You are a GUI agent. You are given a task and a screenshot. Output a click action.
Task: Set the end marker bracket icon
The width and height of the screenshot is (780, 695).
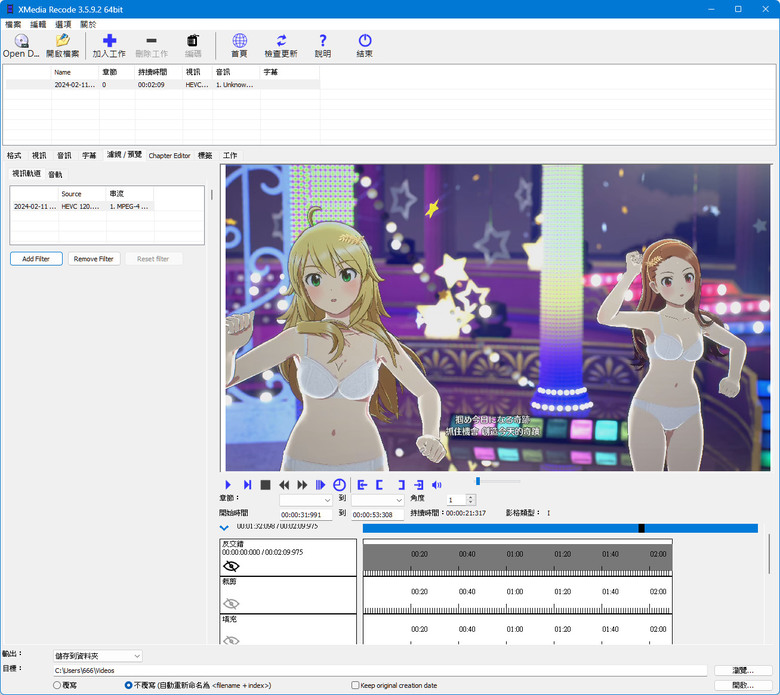click(x=401, y=485)
